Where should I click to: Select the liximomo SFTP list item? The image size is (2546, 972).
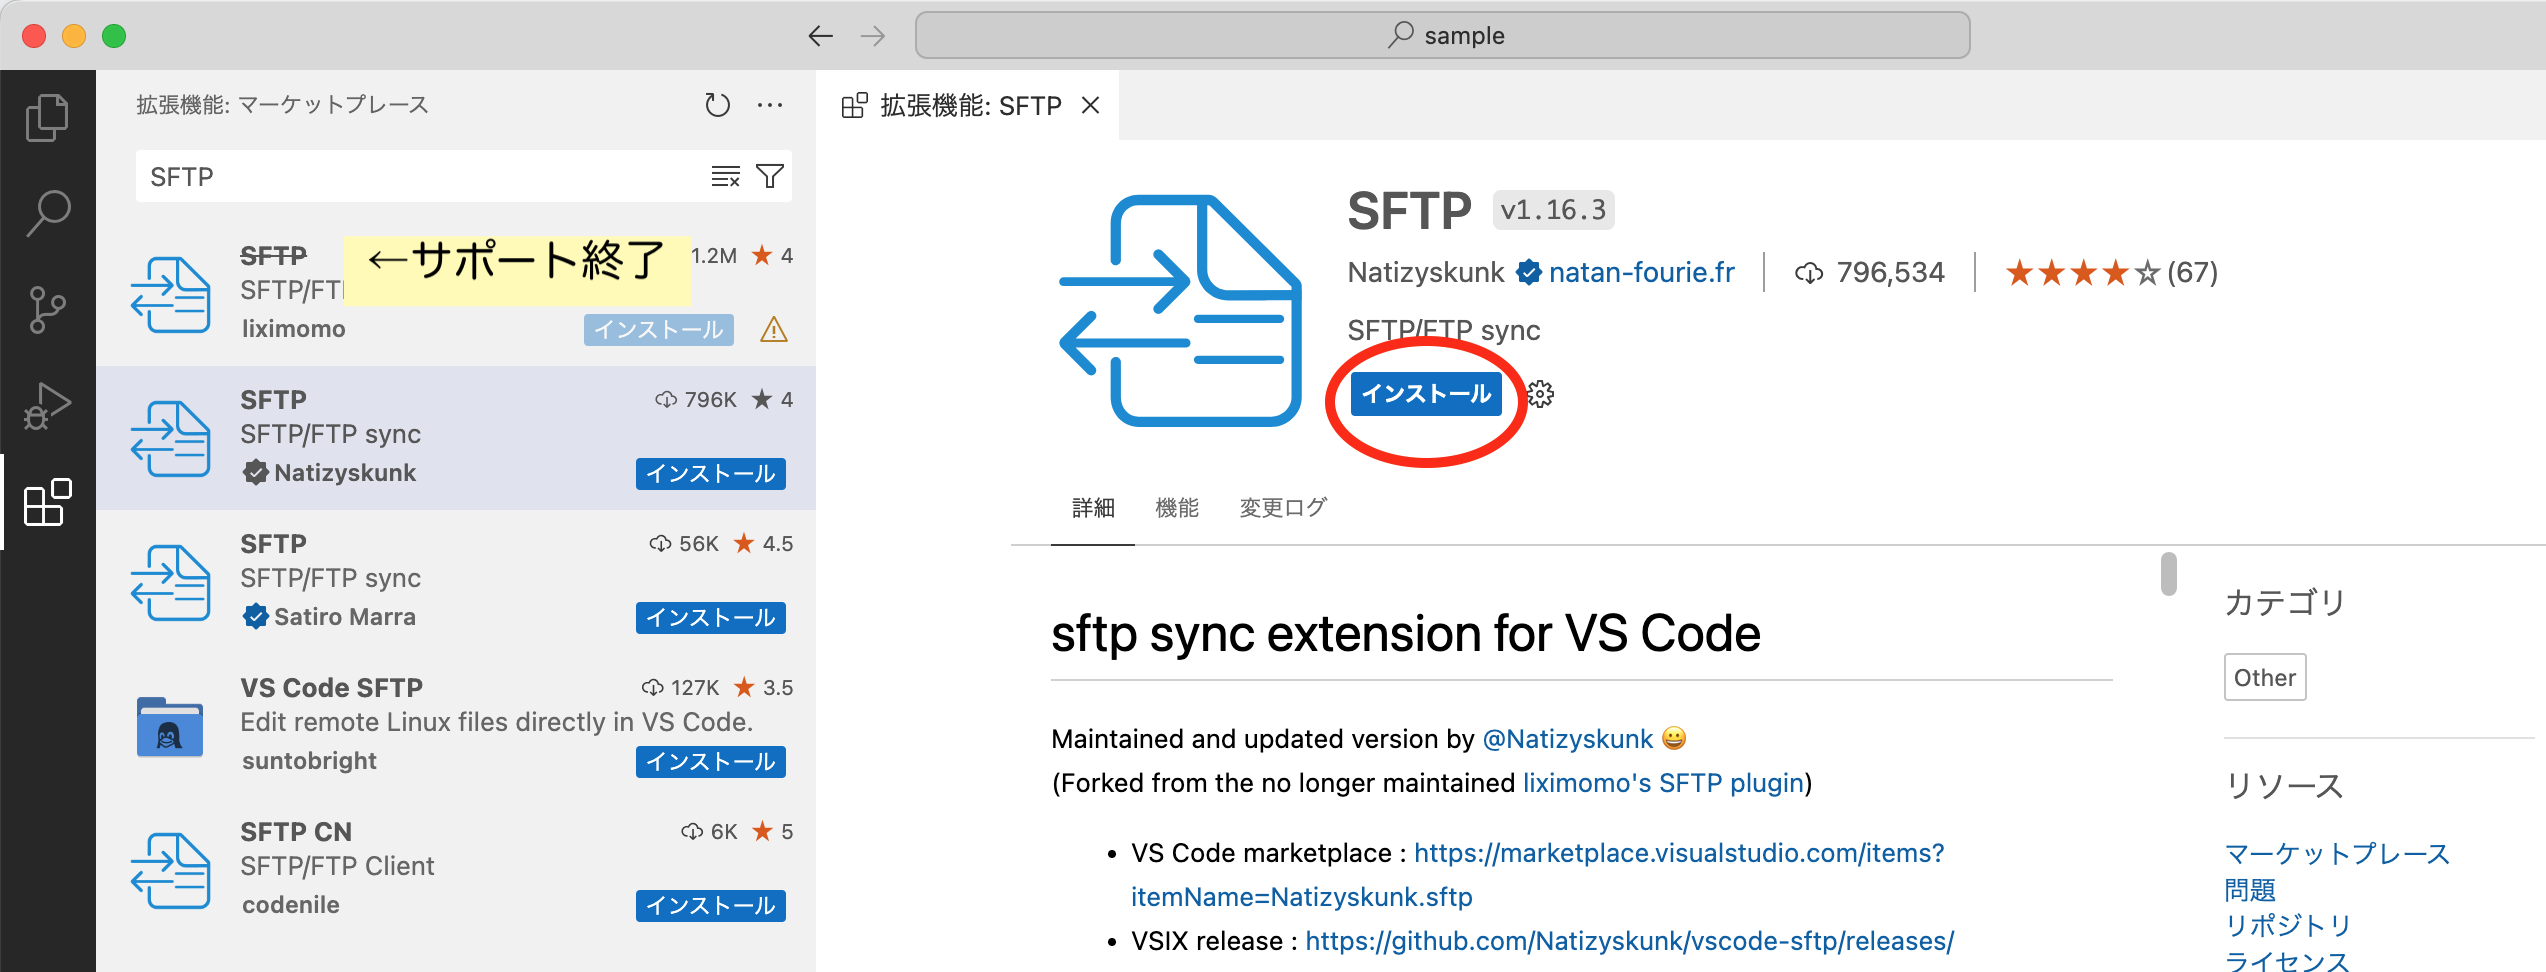coord(456,293)
